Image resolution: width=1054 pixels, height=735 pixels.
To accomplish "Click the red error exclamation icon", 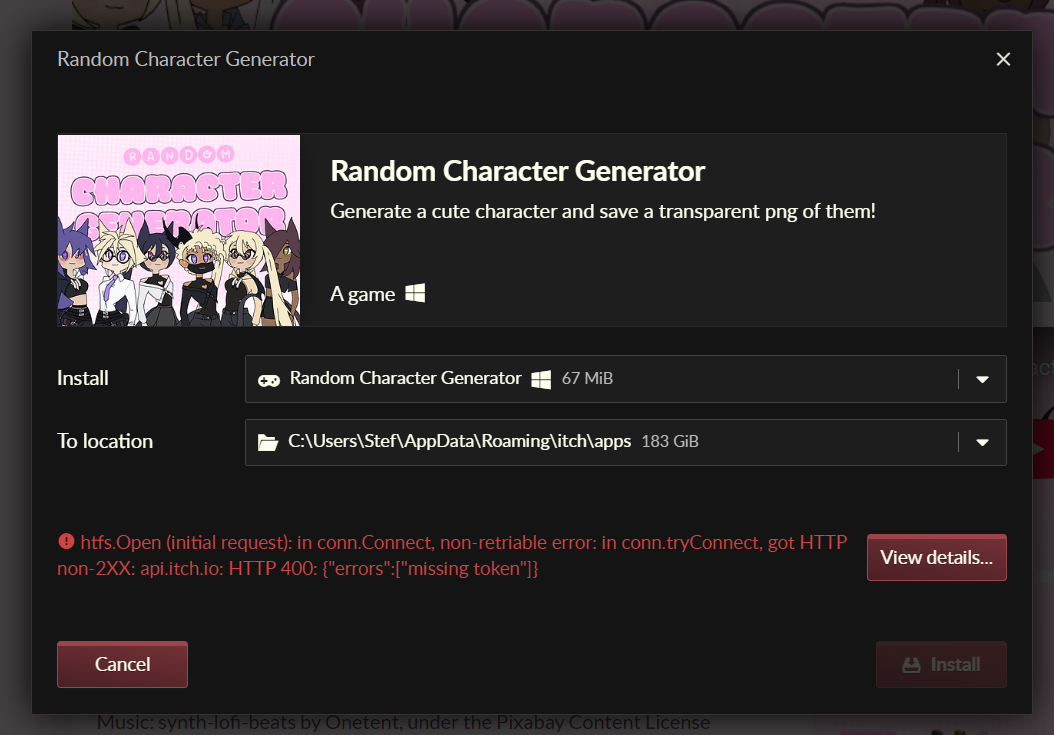I will pyautogui.click(x=66, y=541).
